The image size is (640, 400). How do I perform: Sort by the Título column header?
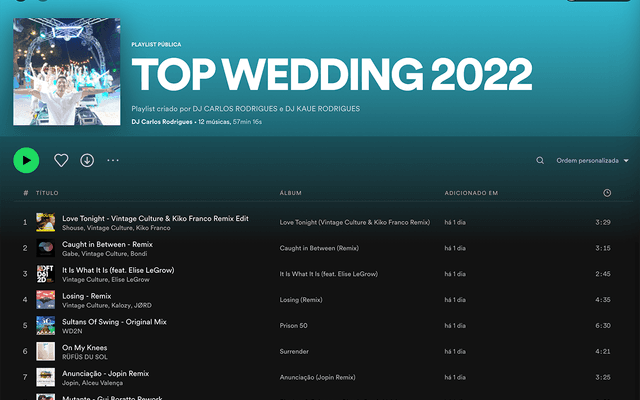pyautogui.click(x=47, y=192)
